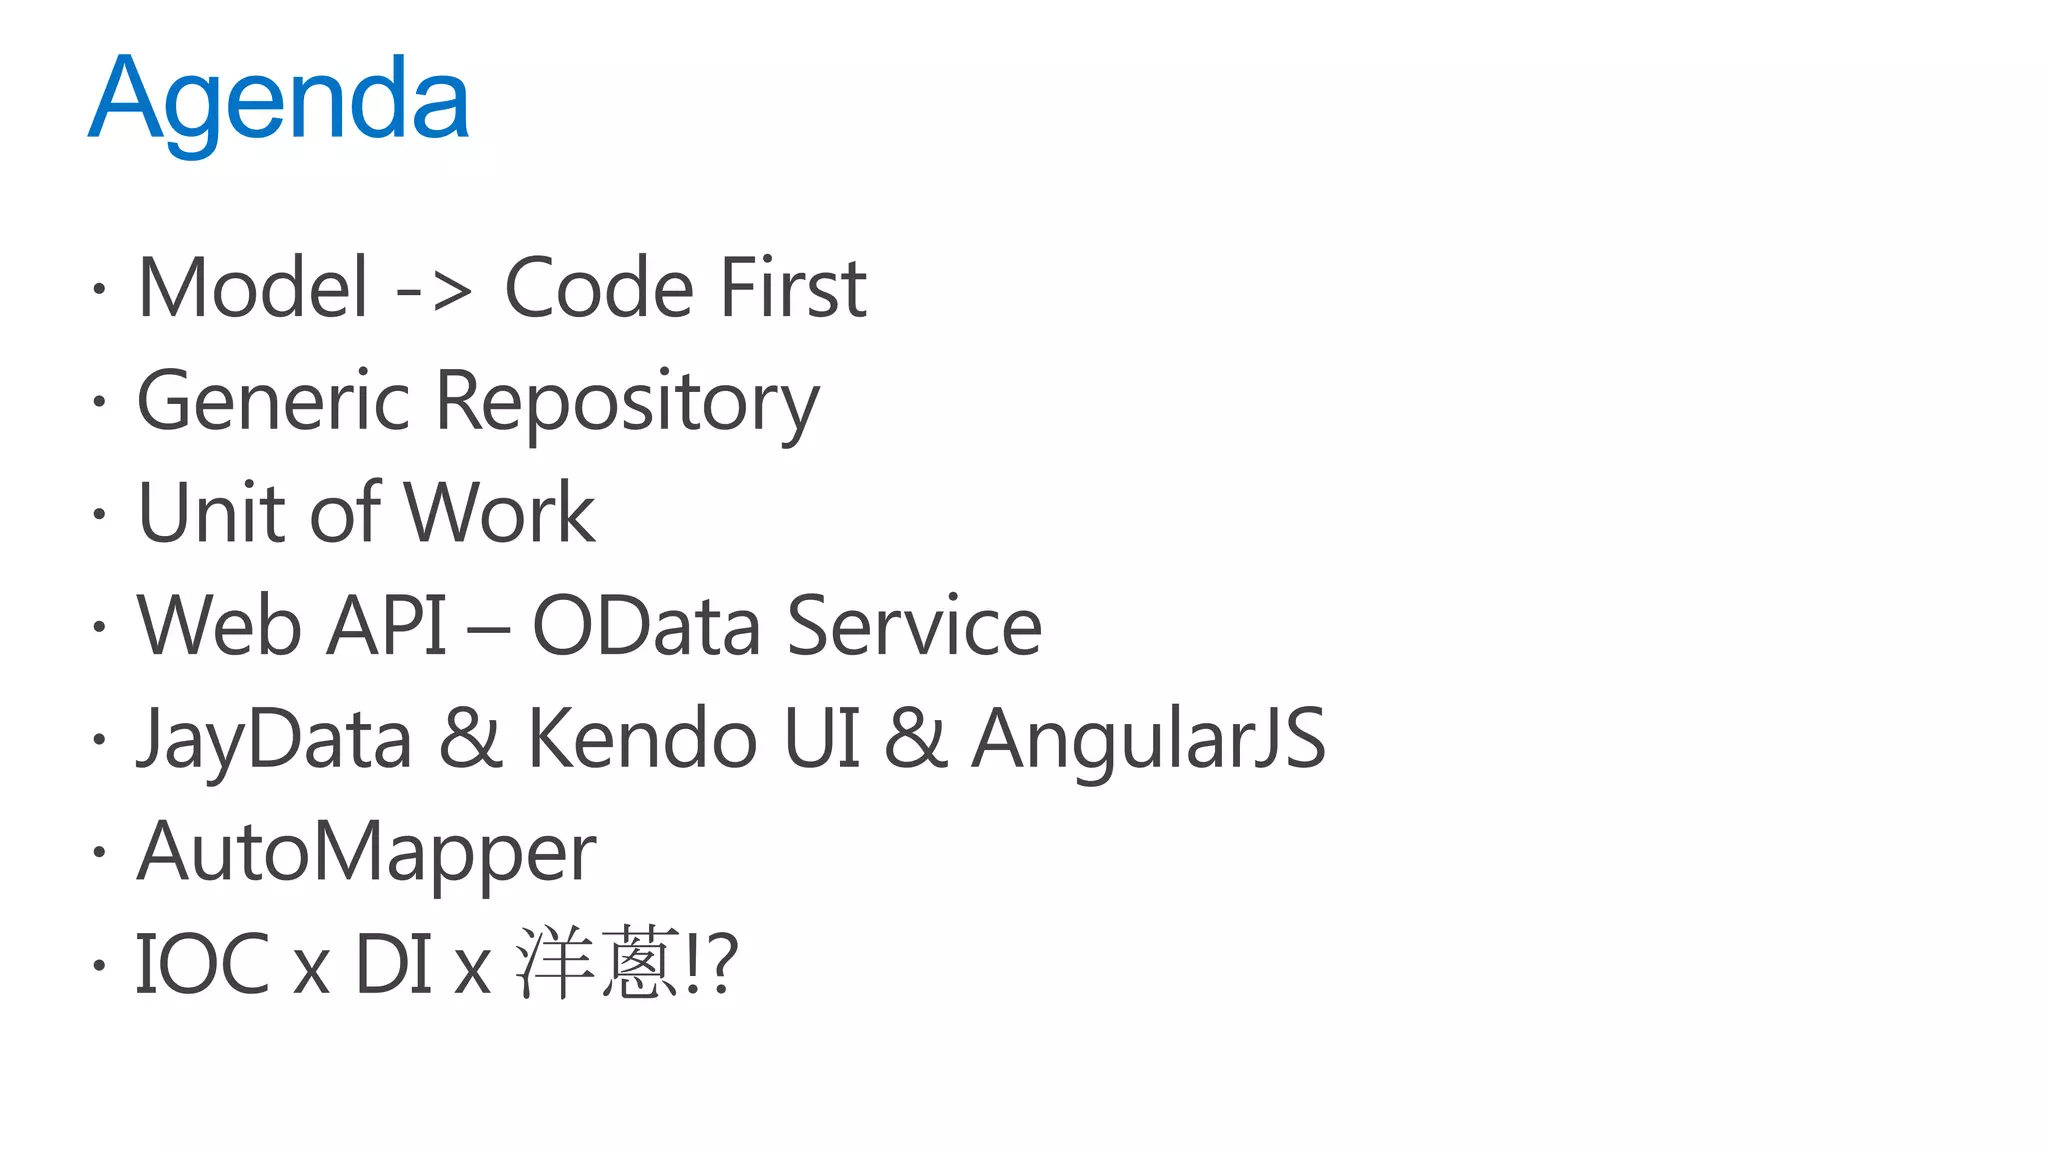Click the Kendo UI text
Image resolution: width=2048 pixels, height=1152 pixels.
[694, 739]
